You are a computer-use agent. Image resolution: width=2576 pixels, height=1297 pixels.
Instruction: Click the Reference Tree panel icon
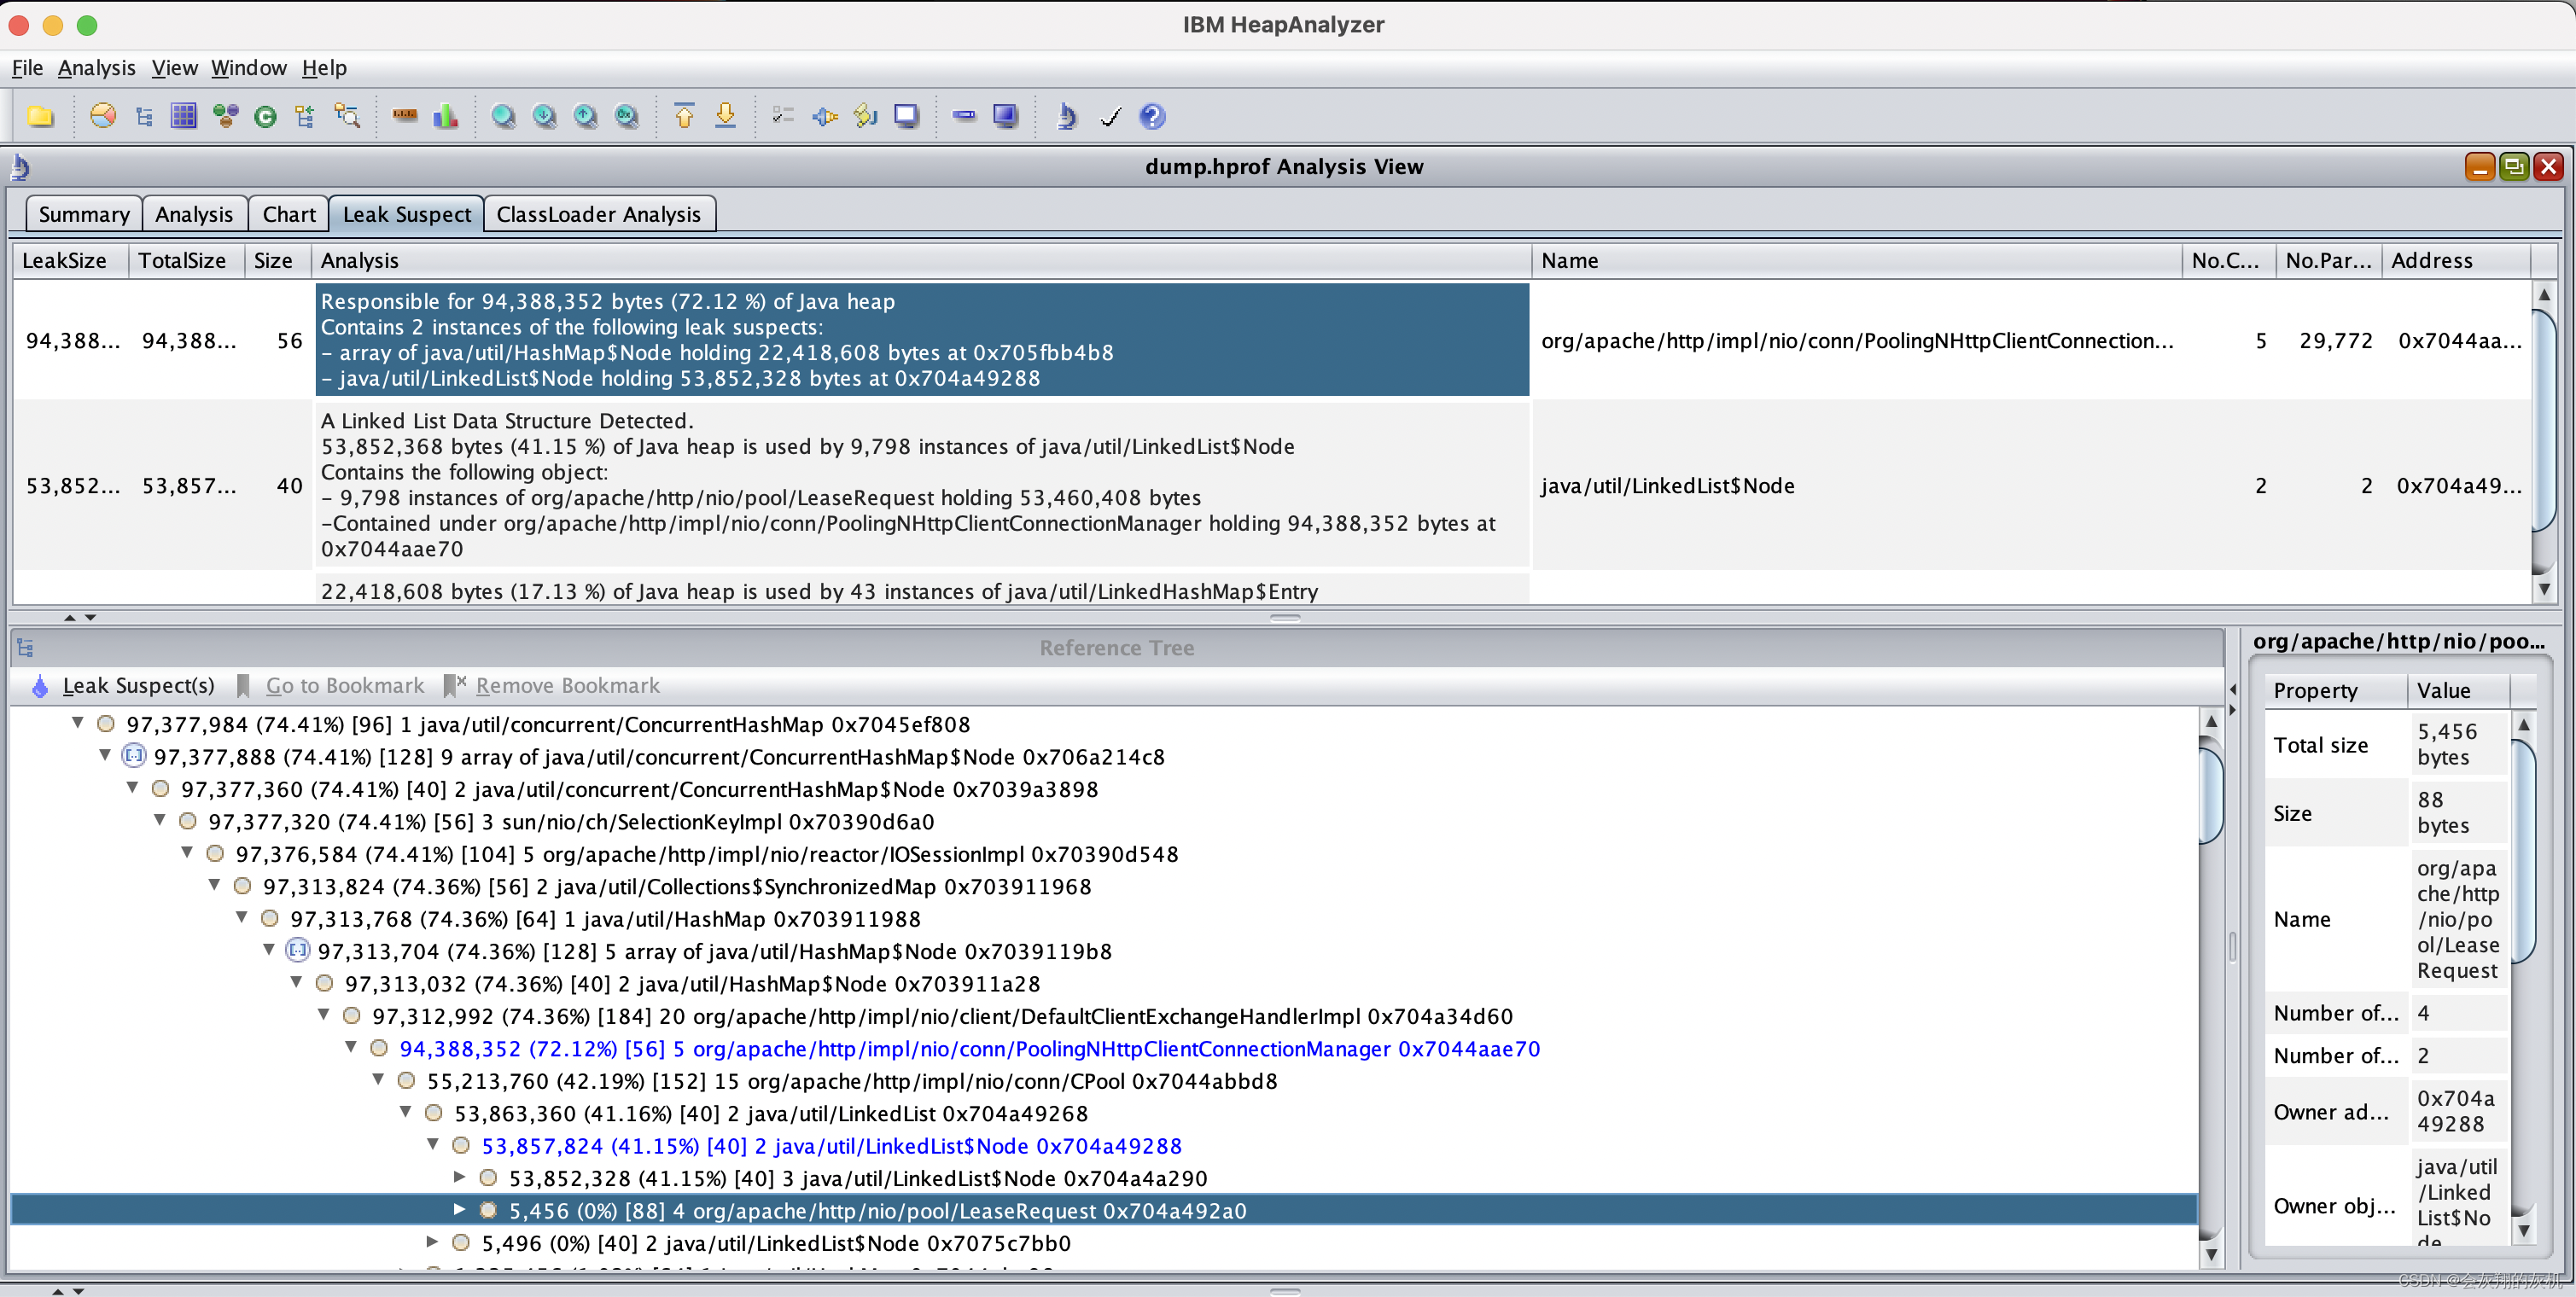(x=25, y=648)
